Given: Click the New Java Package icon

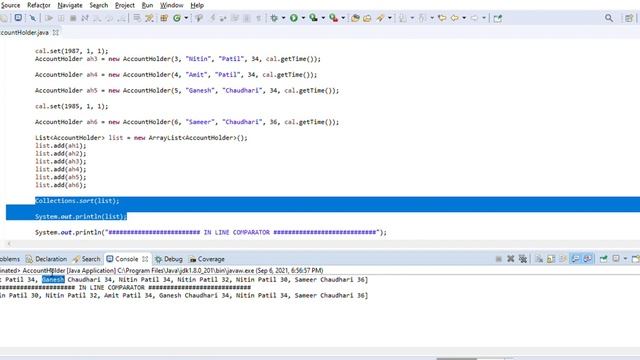Looking at the screenshot, I should [x=164, y=18].
